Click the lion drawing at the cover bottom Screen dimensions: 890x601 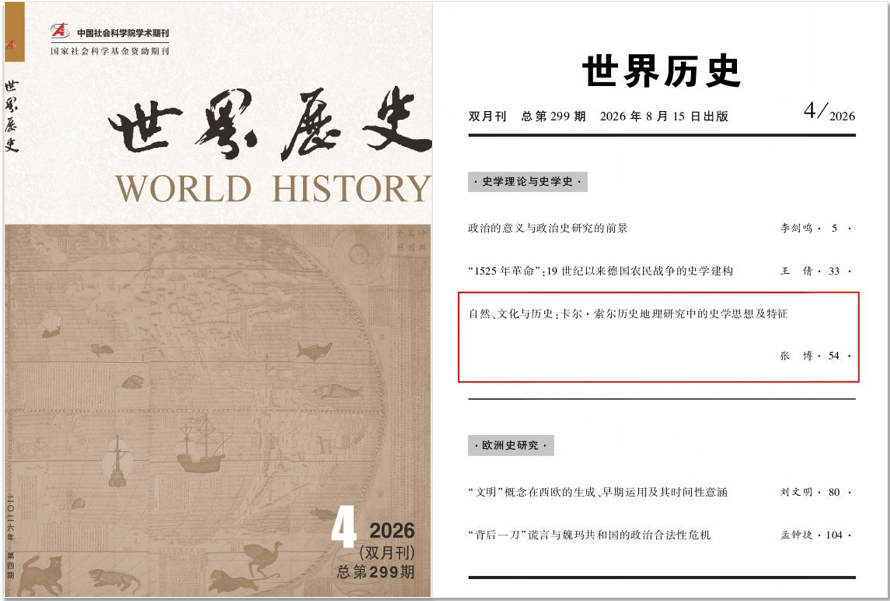pyautogui.click(x=234, y=582)
